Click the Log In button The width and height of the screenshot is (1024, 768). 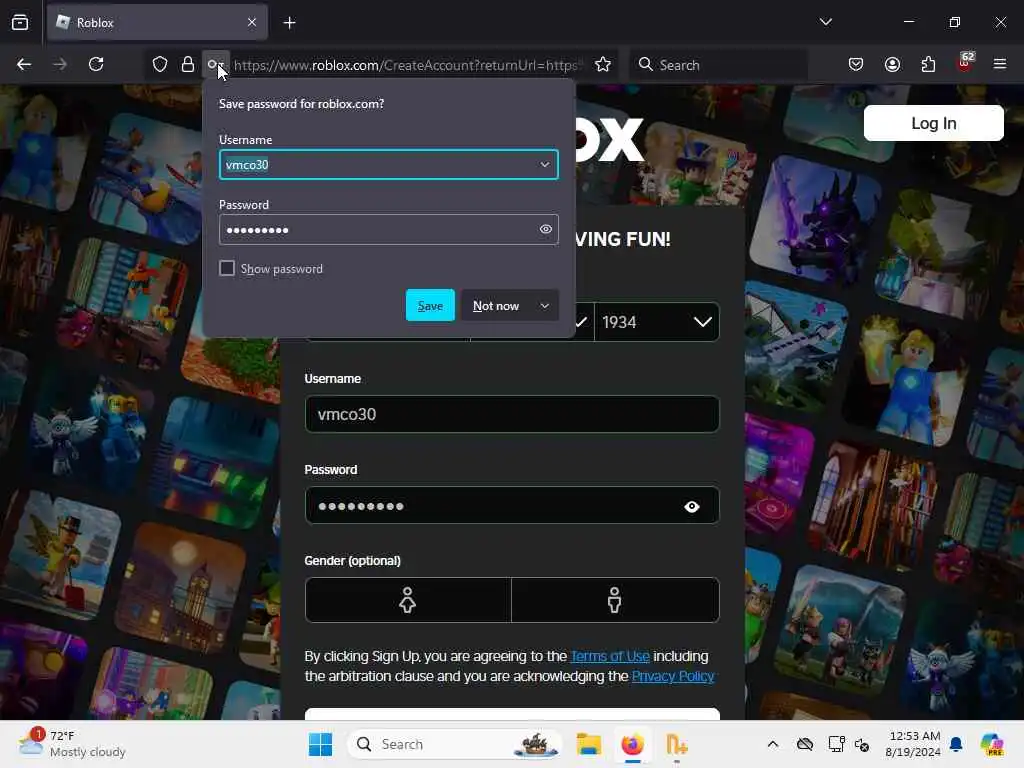[933, 123]
